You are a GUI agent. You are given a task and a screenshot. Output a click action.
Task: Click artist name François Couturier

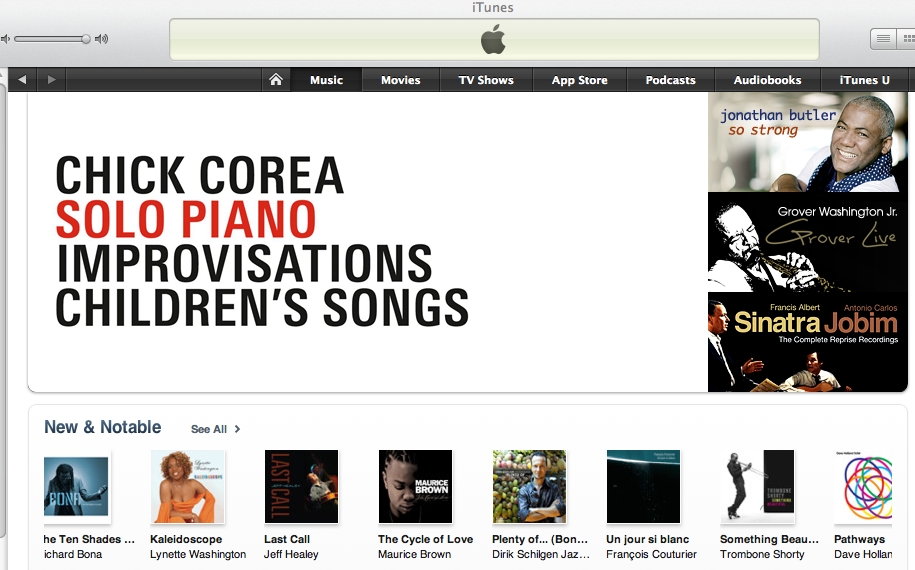coord(651,554)
